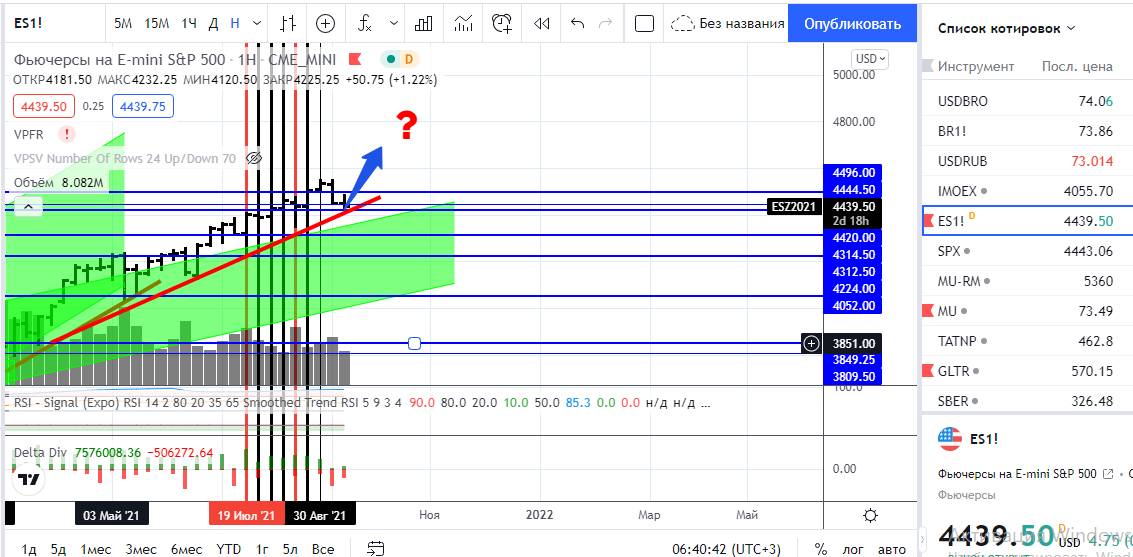Select the 1д date range
The width and height of the screenshot is (1133, 557).
pos(29,549)
